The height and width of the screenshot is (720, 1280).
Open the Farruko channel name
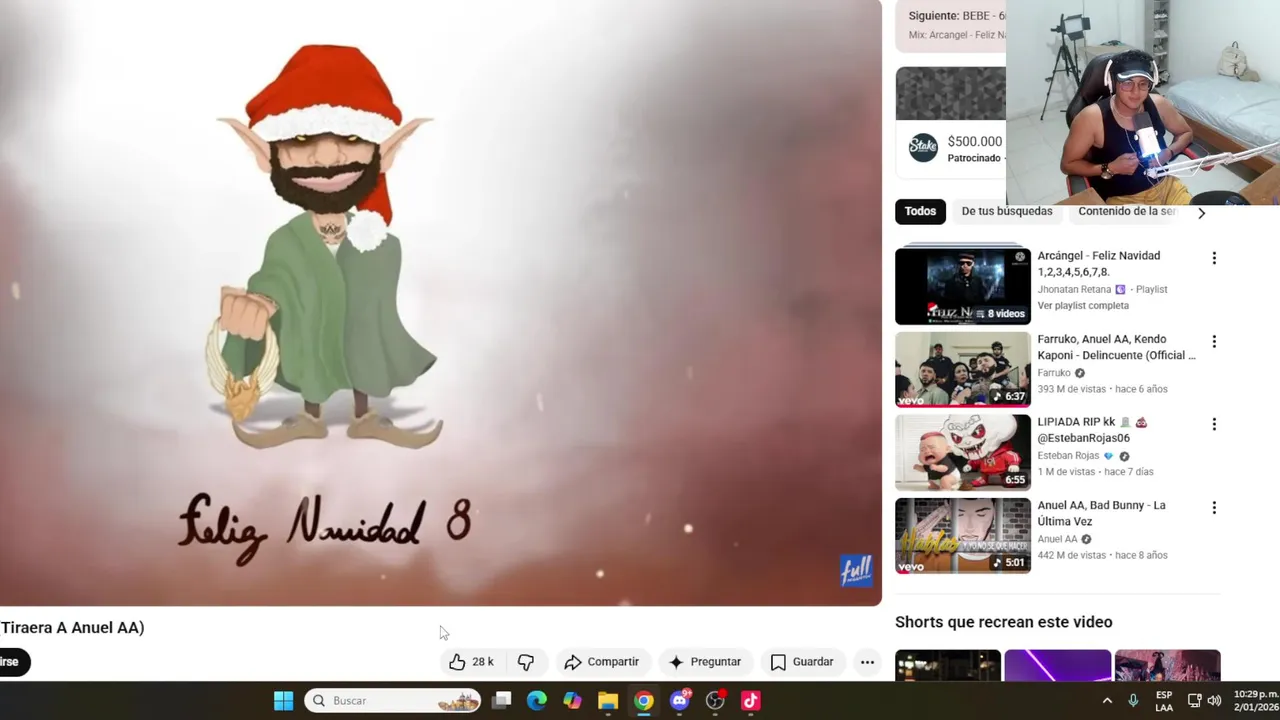1054,373
